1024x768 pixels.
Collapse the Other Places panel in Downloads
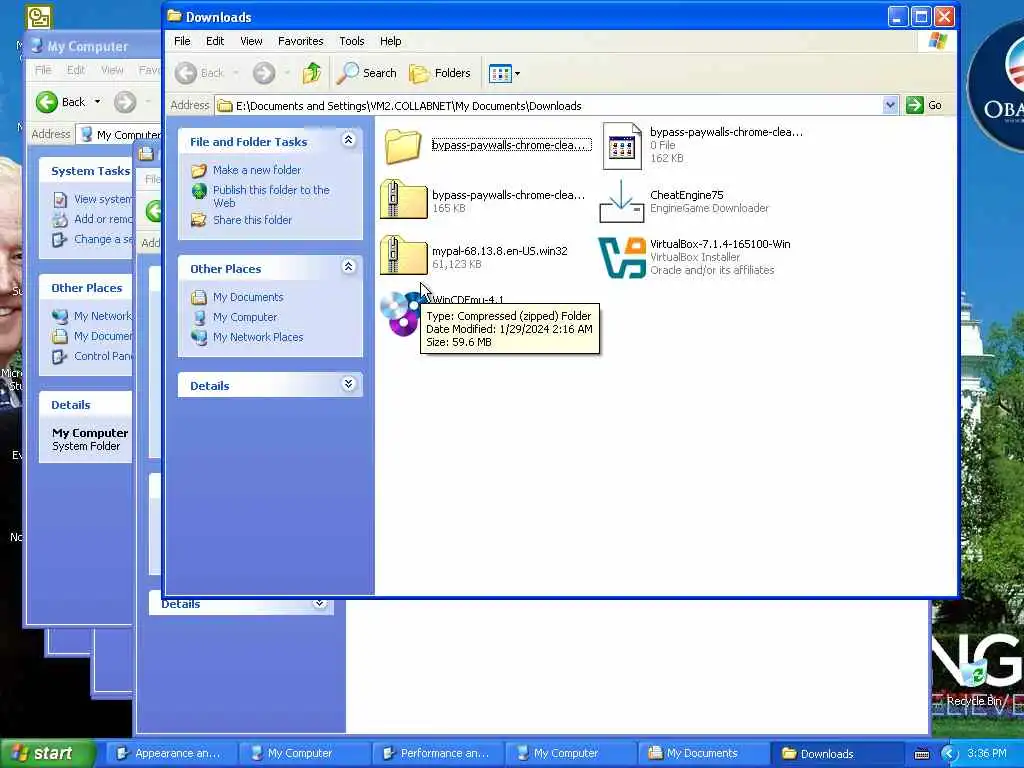[x=348, y=267]
